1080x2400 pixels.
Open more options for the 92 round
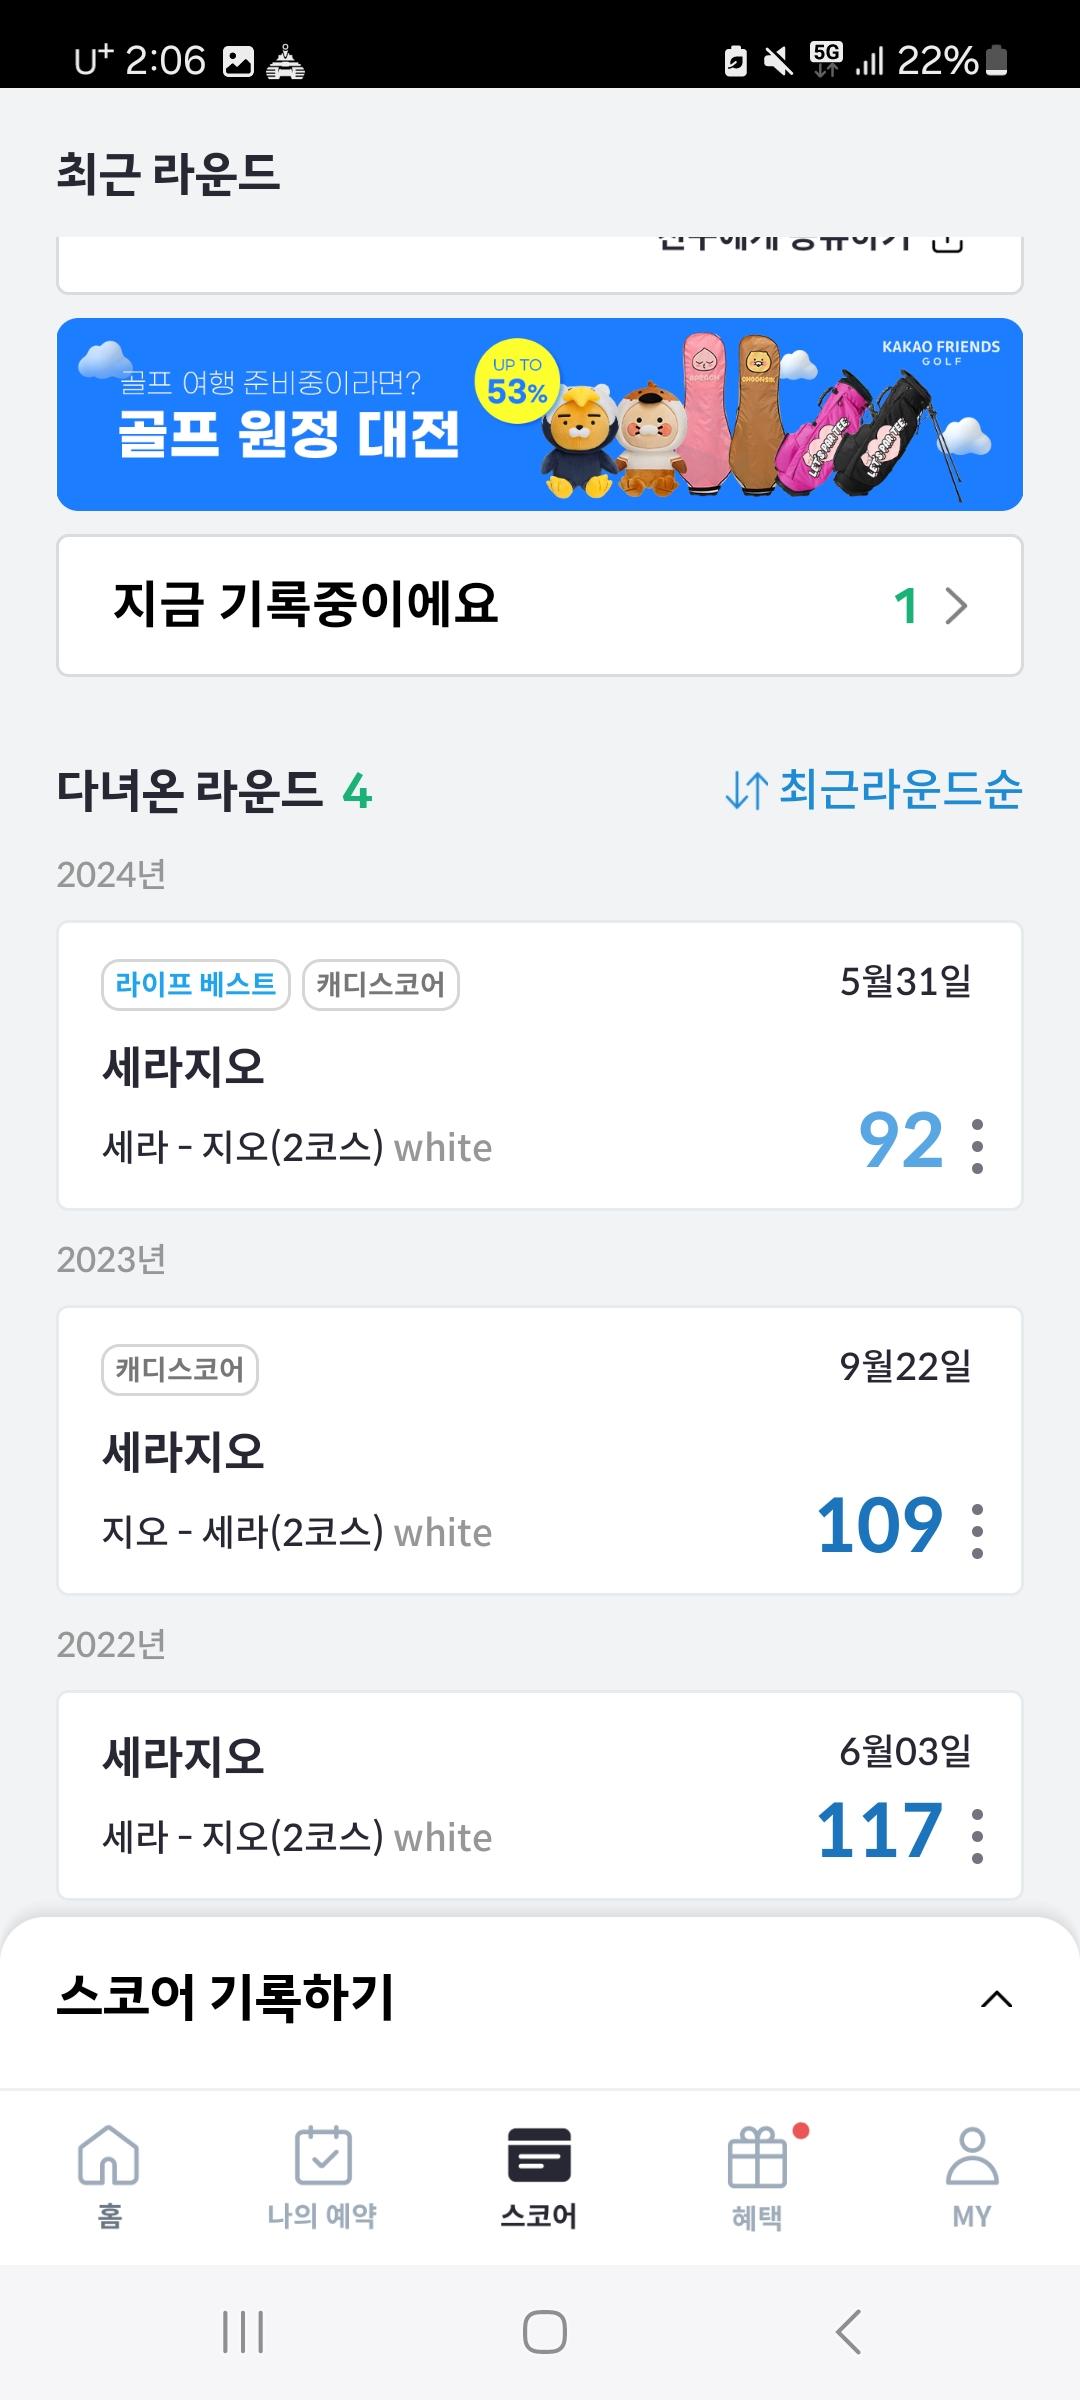977,1145
